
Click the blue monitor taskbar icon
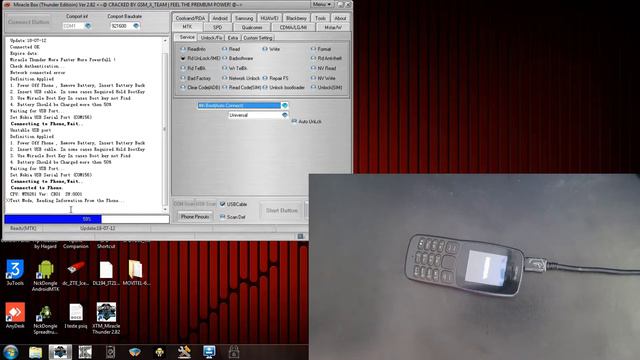tap(209, 352)
